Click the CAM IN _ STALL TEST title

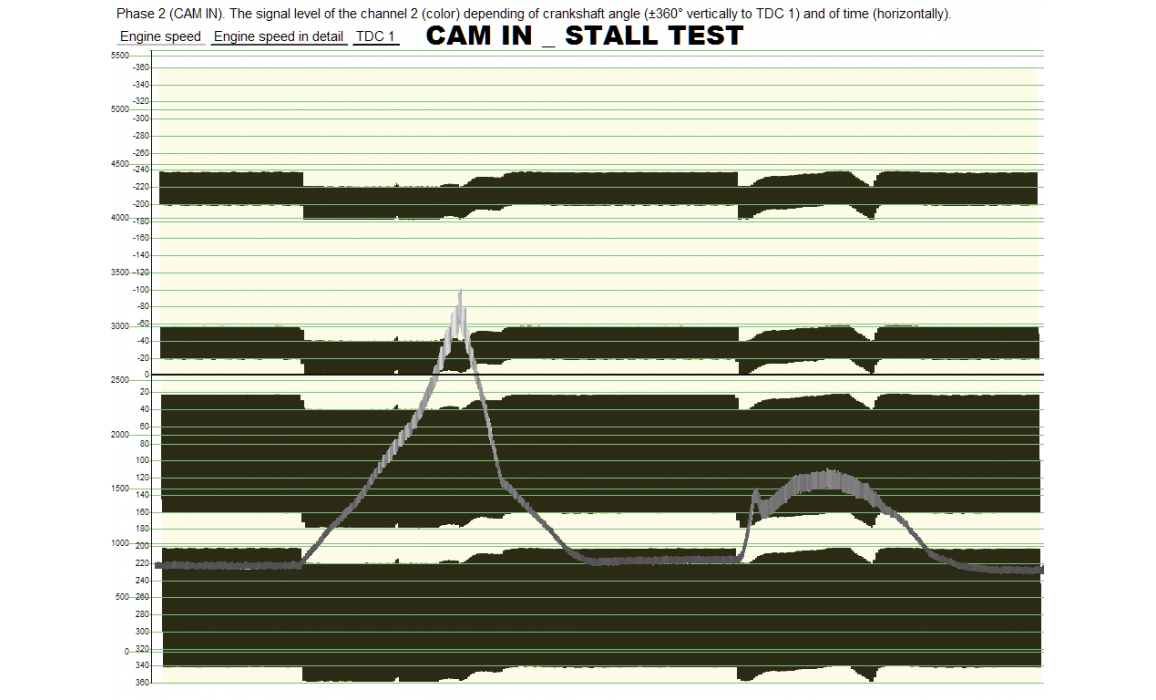[x=584, y=36]
